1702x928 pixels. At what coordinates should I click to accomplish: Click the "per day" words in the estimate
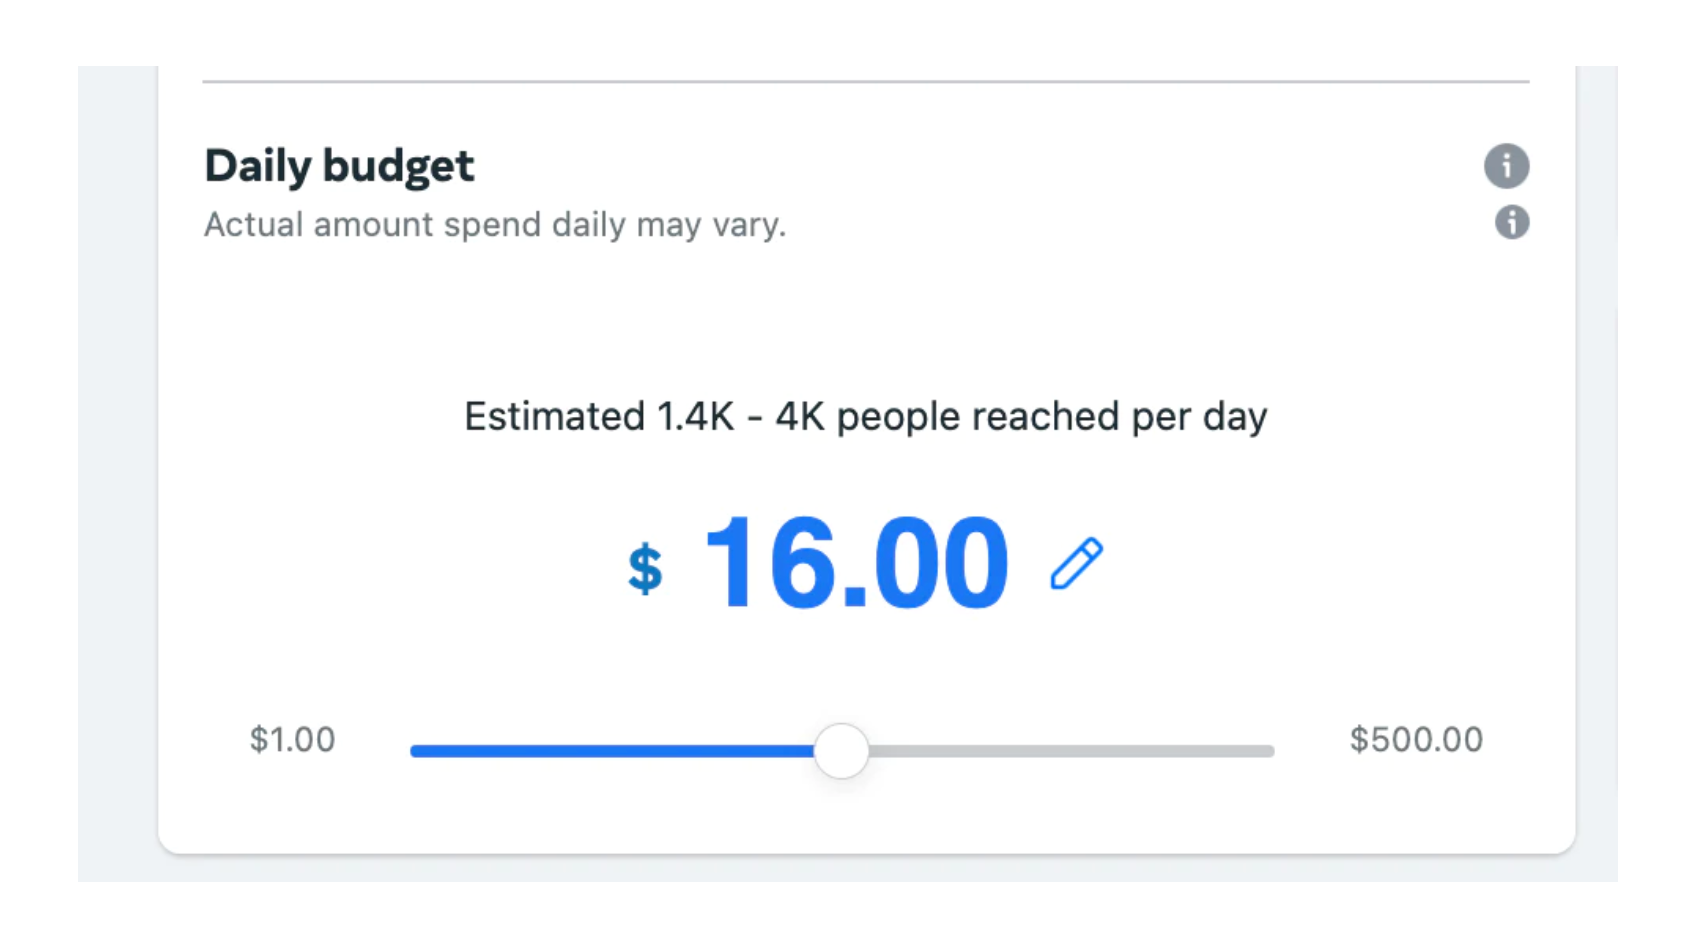(1199, 417)
